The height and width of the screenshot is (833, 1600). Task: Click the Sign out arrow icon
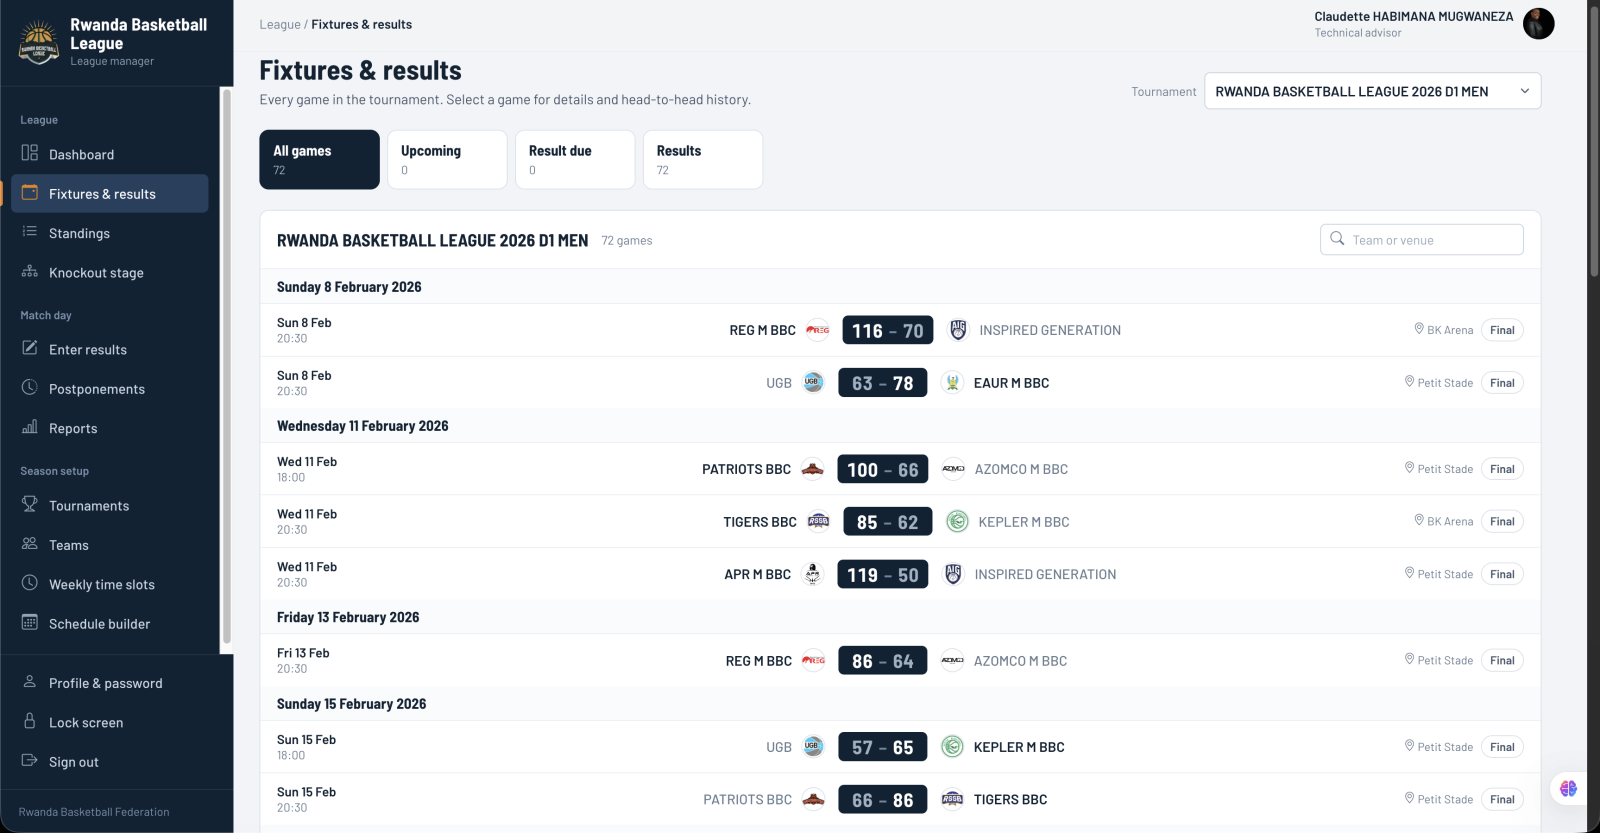click(30, 760)
